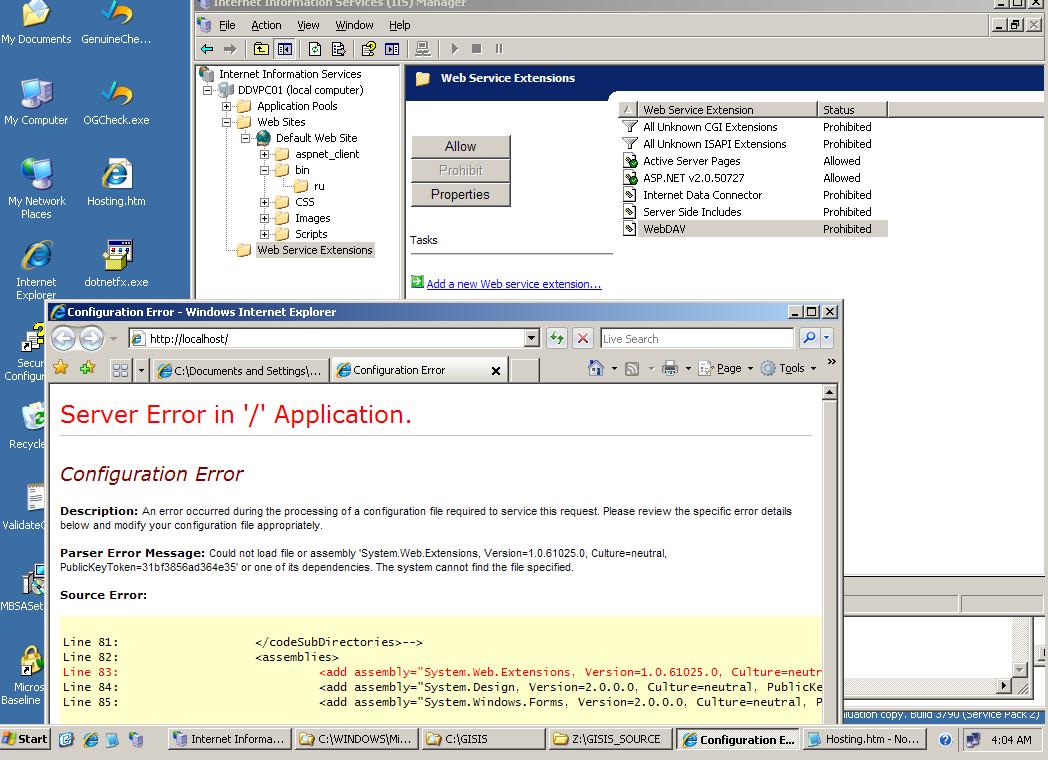This screenshot has width=1048, height=760.
Task: Click the Back arrow in IIS Manager toolbar
Action: [x=207, y=49]
